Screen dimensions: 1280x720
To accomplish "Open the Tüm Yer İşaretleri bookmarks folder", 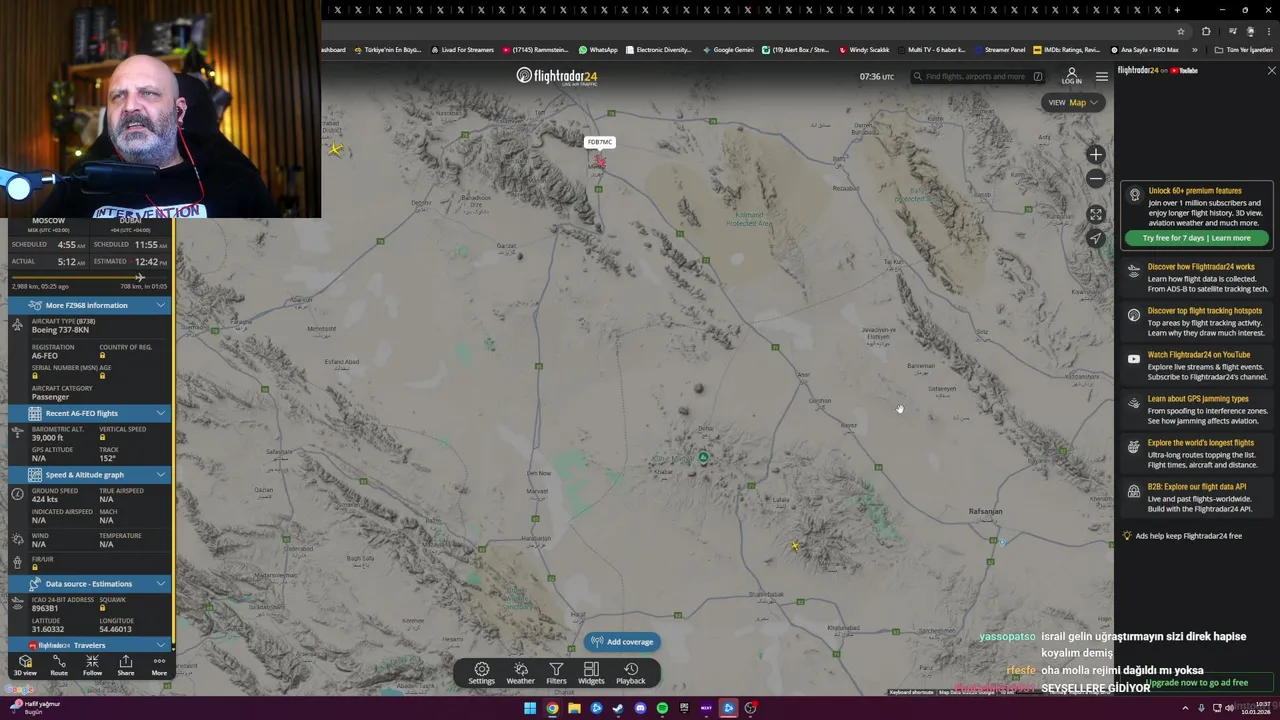I will (1243, 49).
